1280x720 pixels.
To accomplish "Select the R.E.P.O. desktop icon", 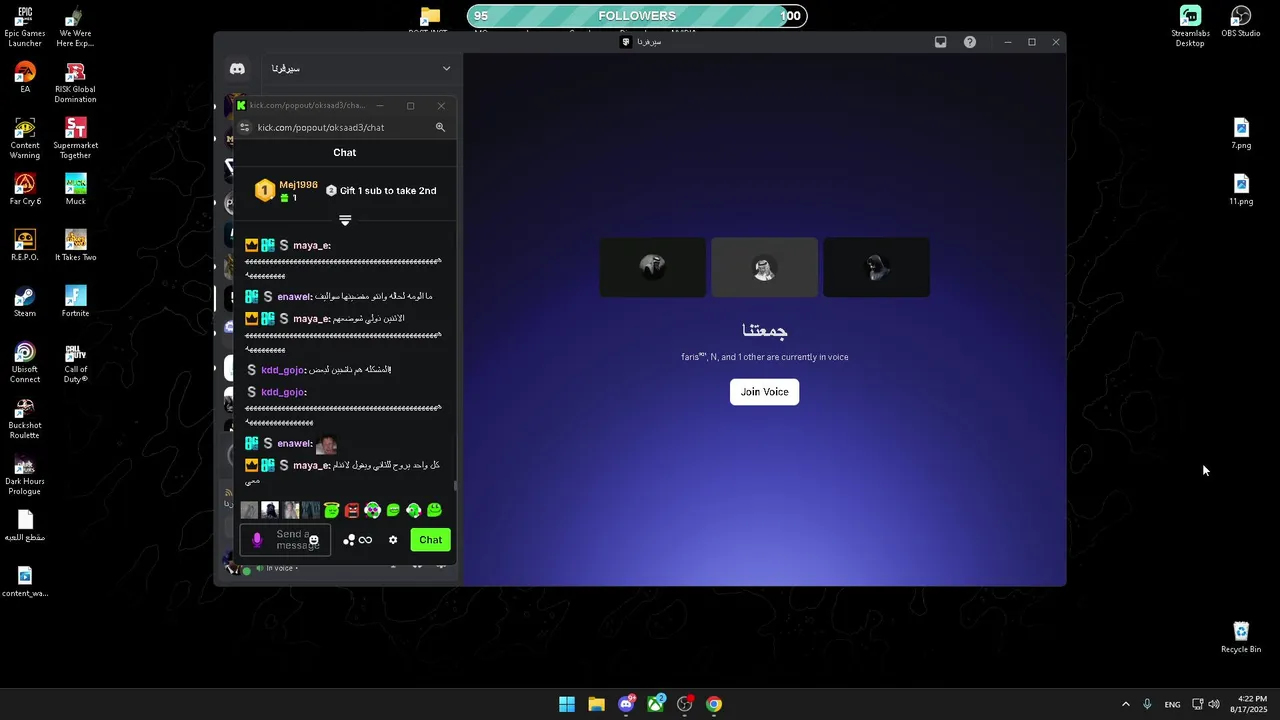I will [x=25, y=246].
